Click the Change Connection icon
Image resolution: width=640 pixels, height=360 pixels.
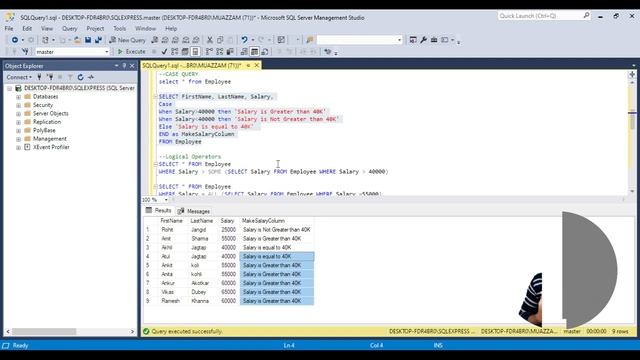25,52
